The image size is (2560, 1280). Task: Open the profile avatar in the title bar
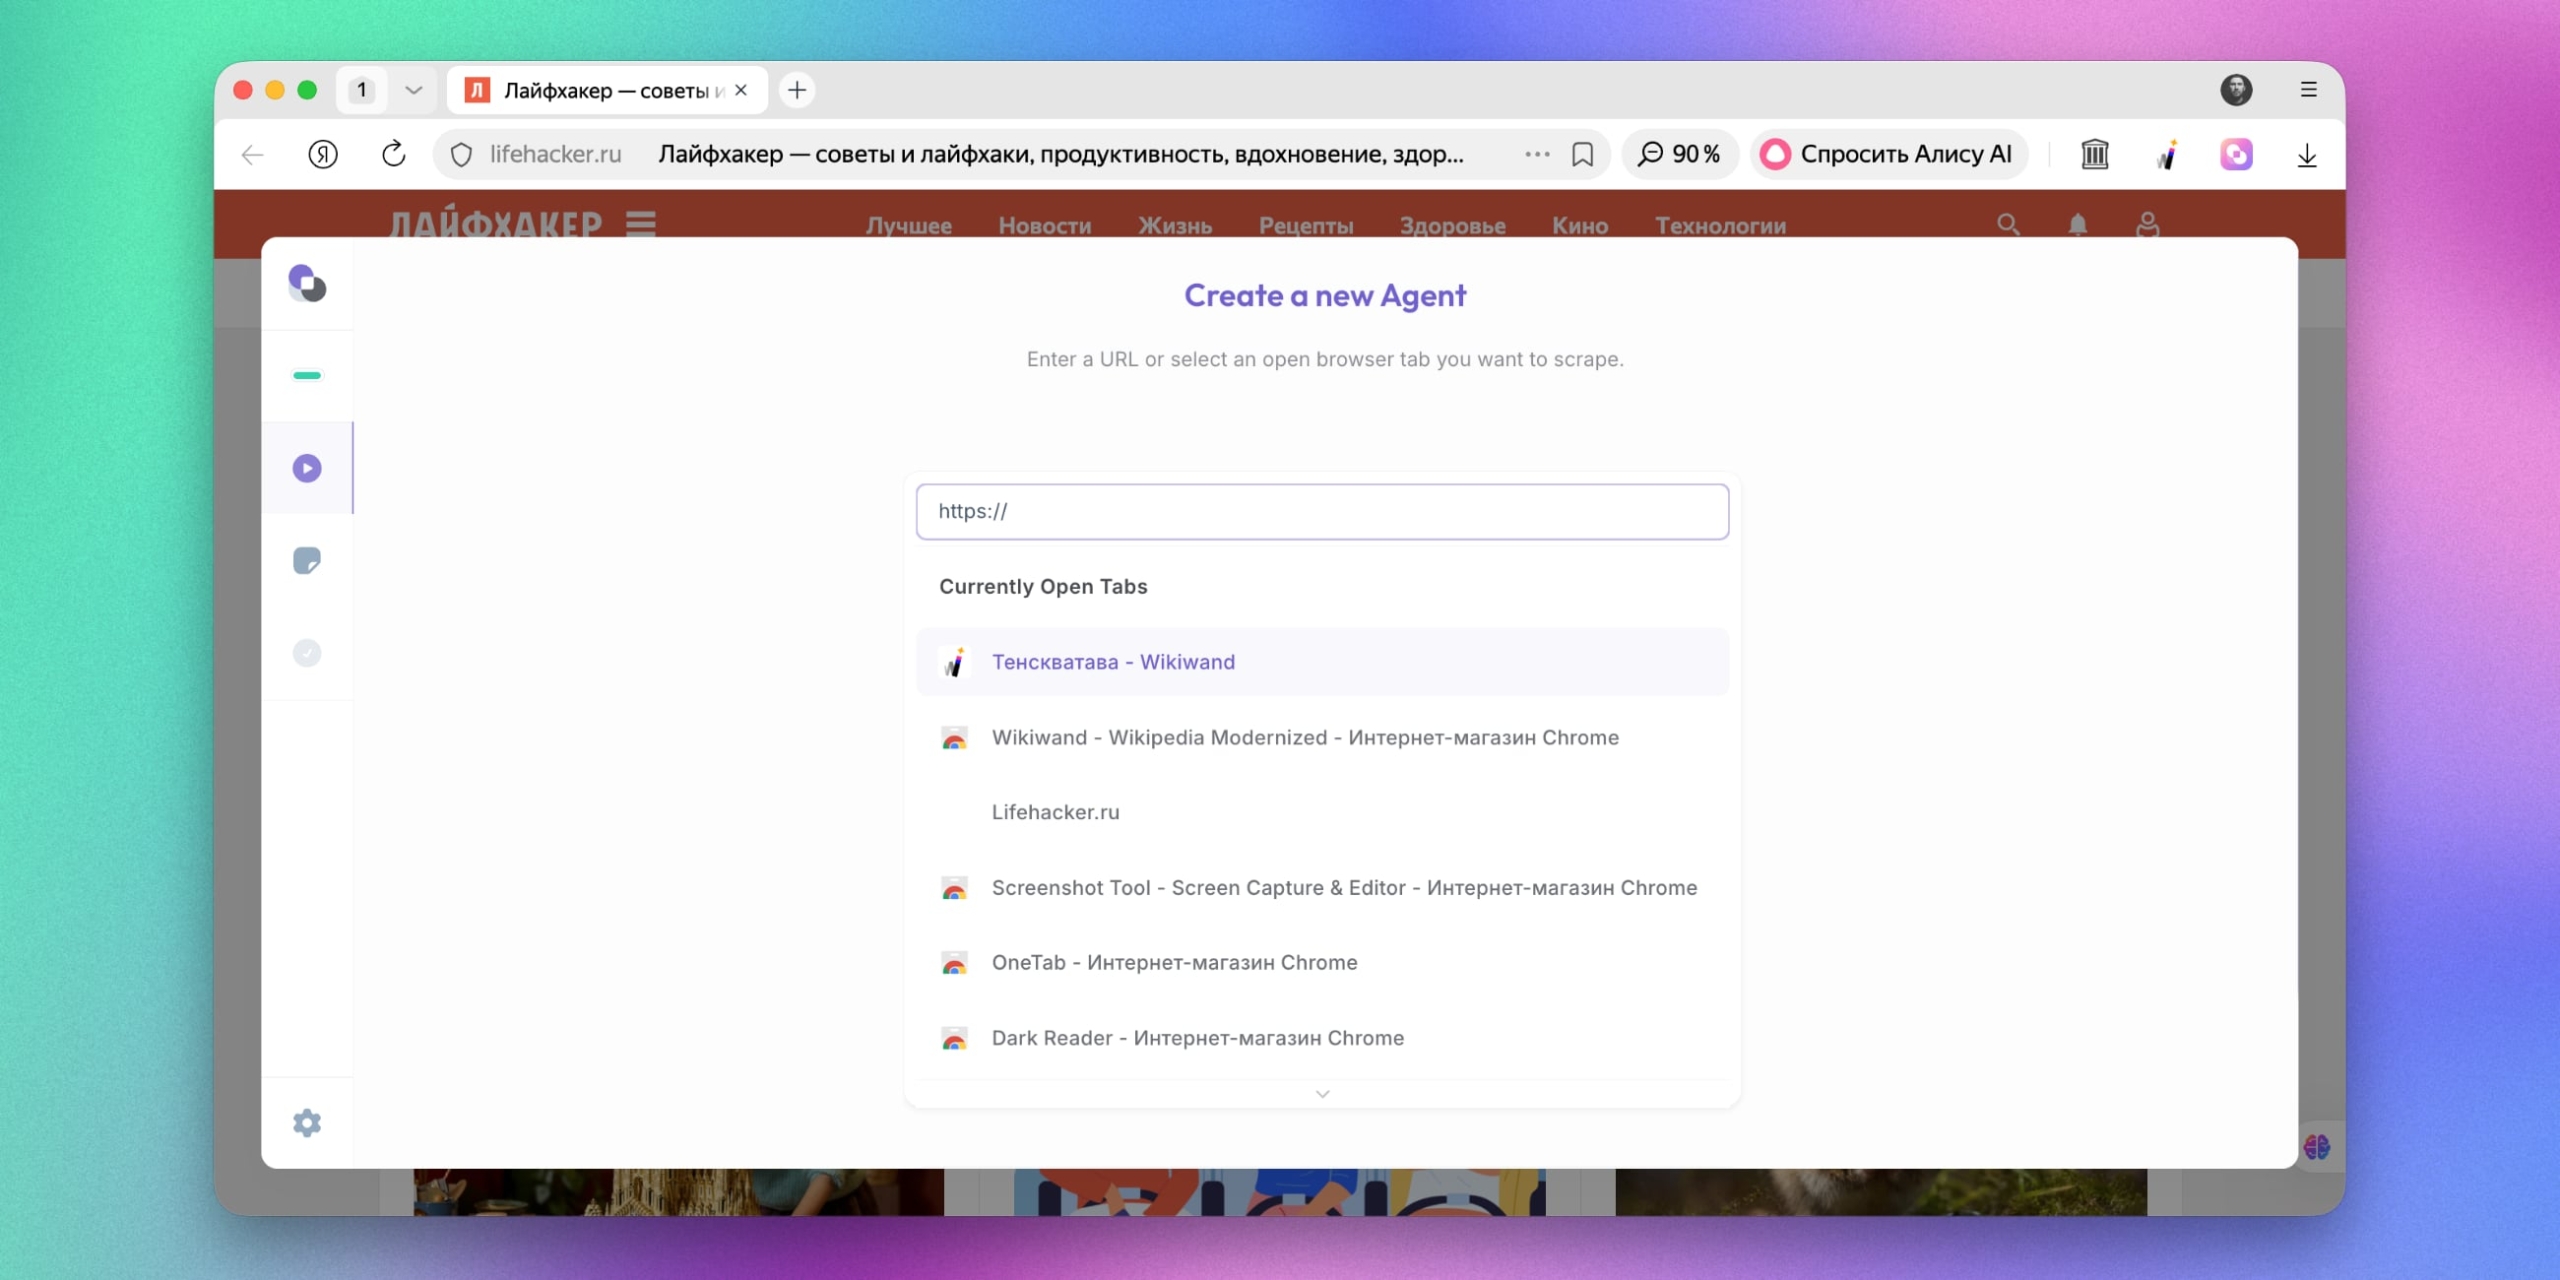tap(2236, 89)
